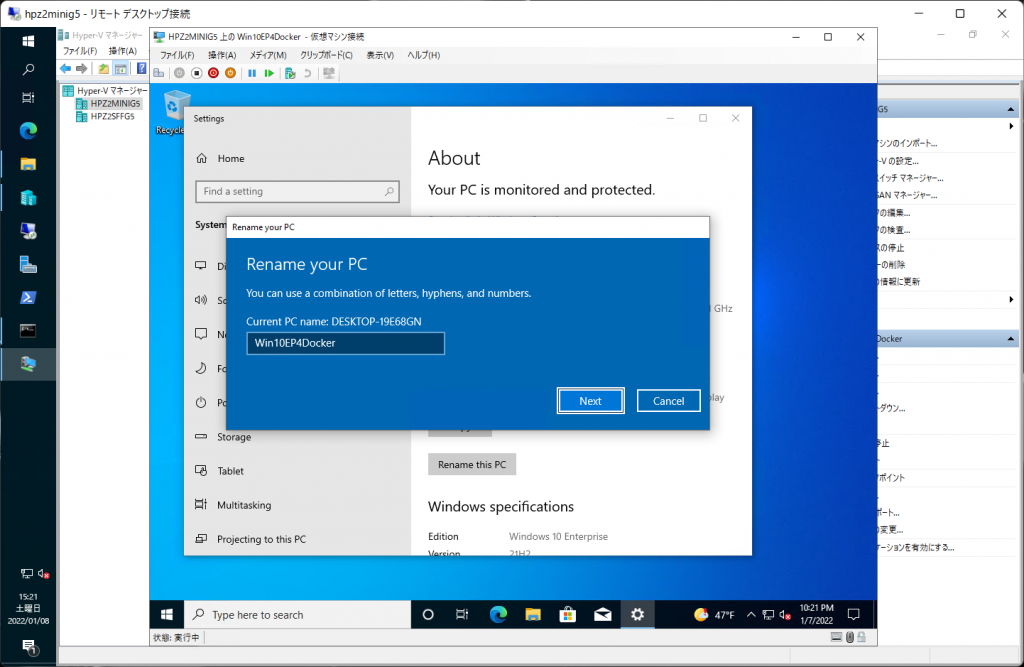Open Microsoft Edge in host left taskbar
The width and height of the screenshot is (1024, 667).
point(28,131)
